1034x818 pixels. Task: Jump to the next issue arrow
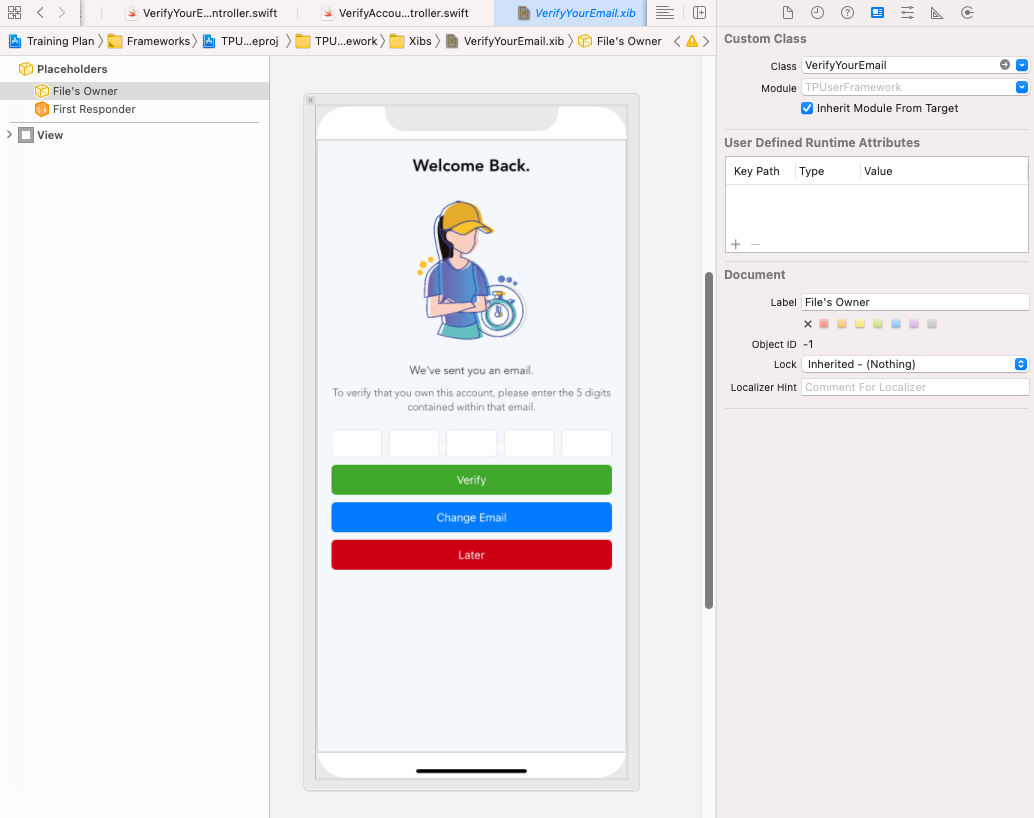pos(706,41)
